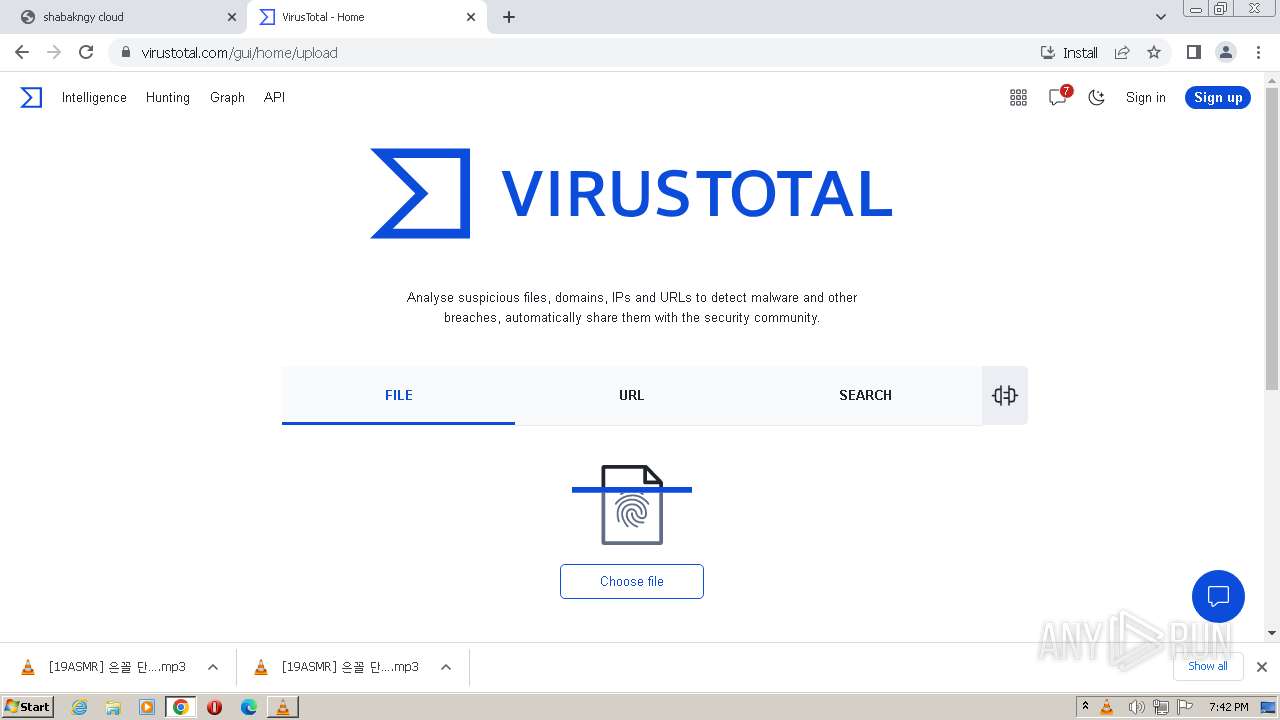
Task: Open Microsoft Edge from taskbar
Action: pos(249,707)
